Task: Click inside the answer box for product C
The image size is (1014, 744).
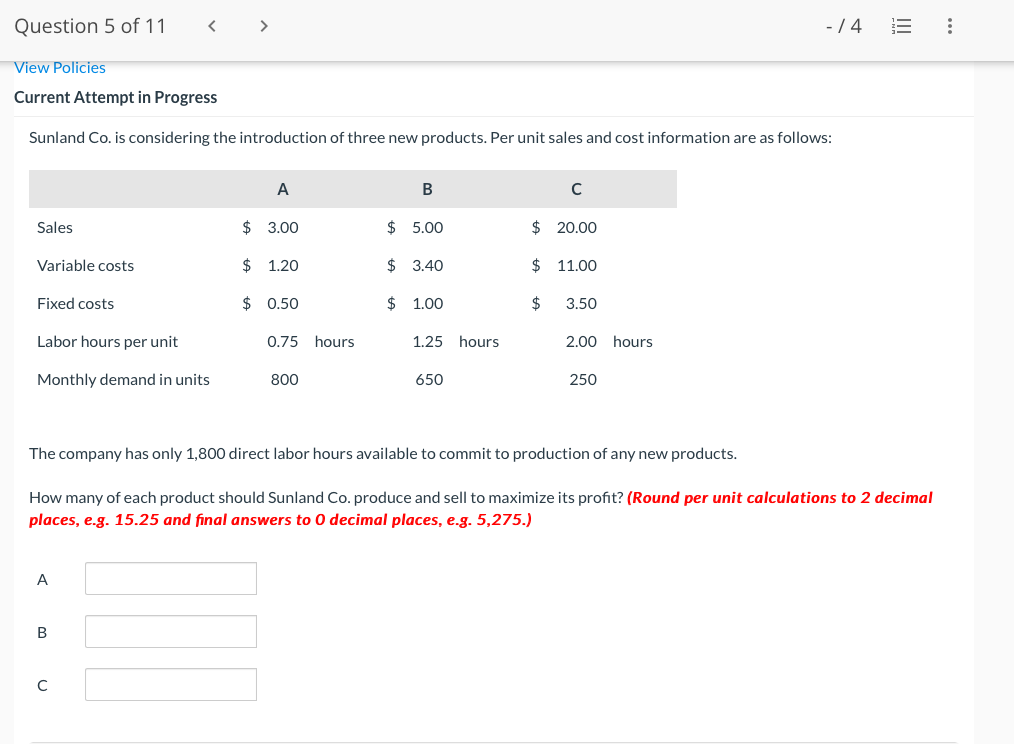Action: [x=170, y=684]
